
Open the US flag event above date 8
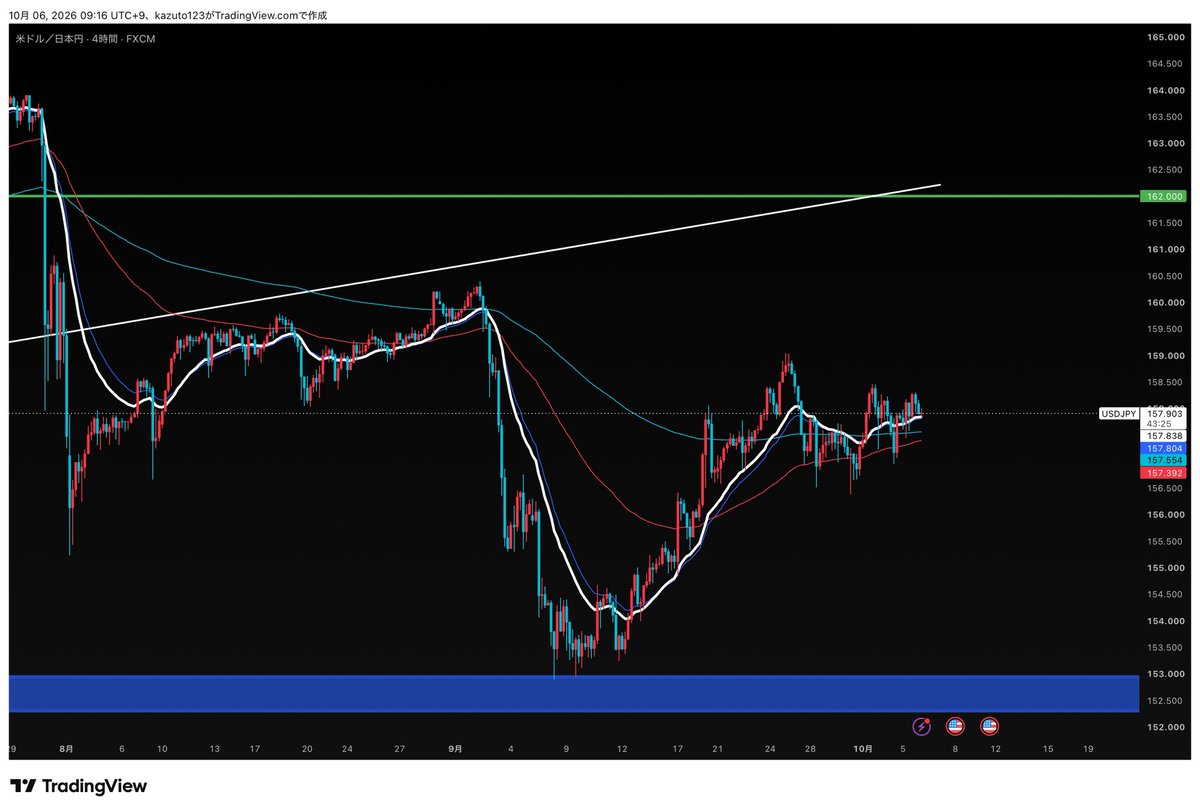click(955, 727)
